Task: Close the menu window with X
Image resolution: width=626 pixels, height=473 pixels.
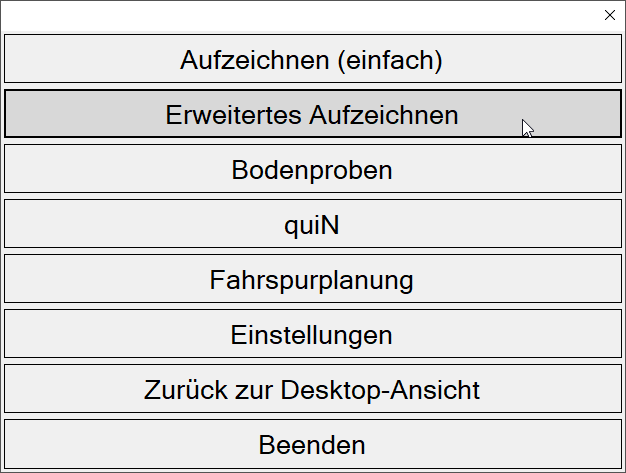Action: 610,15
